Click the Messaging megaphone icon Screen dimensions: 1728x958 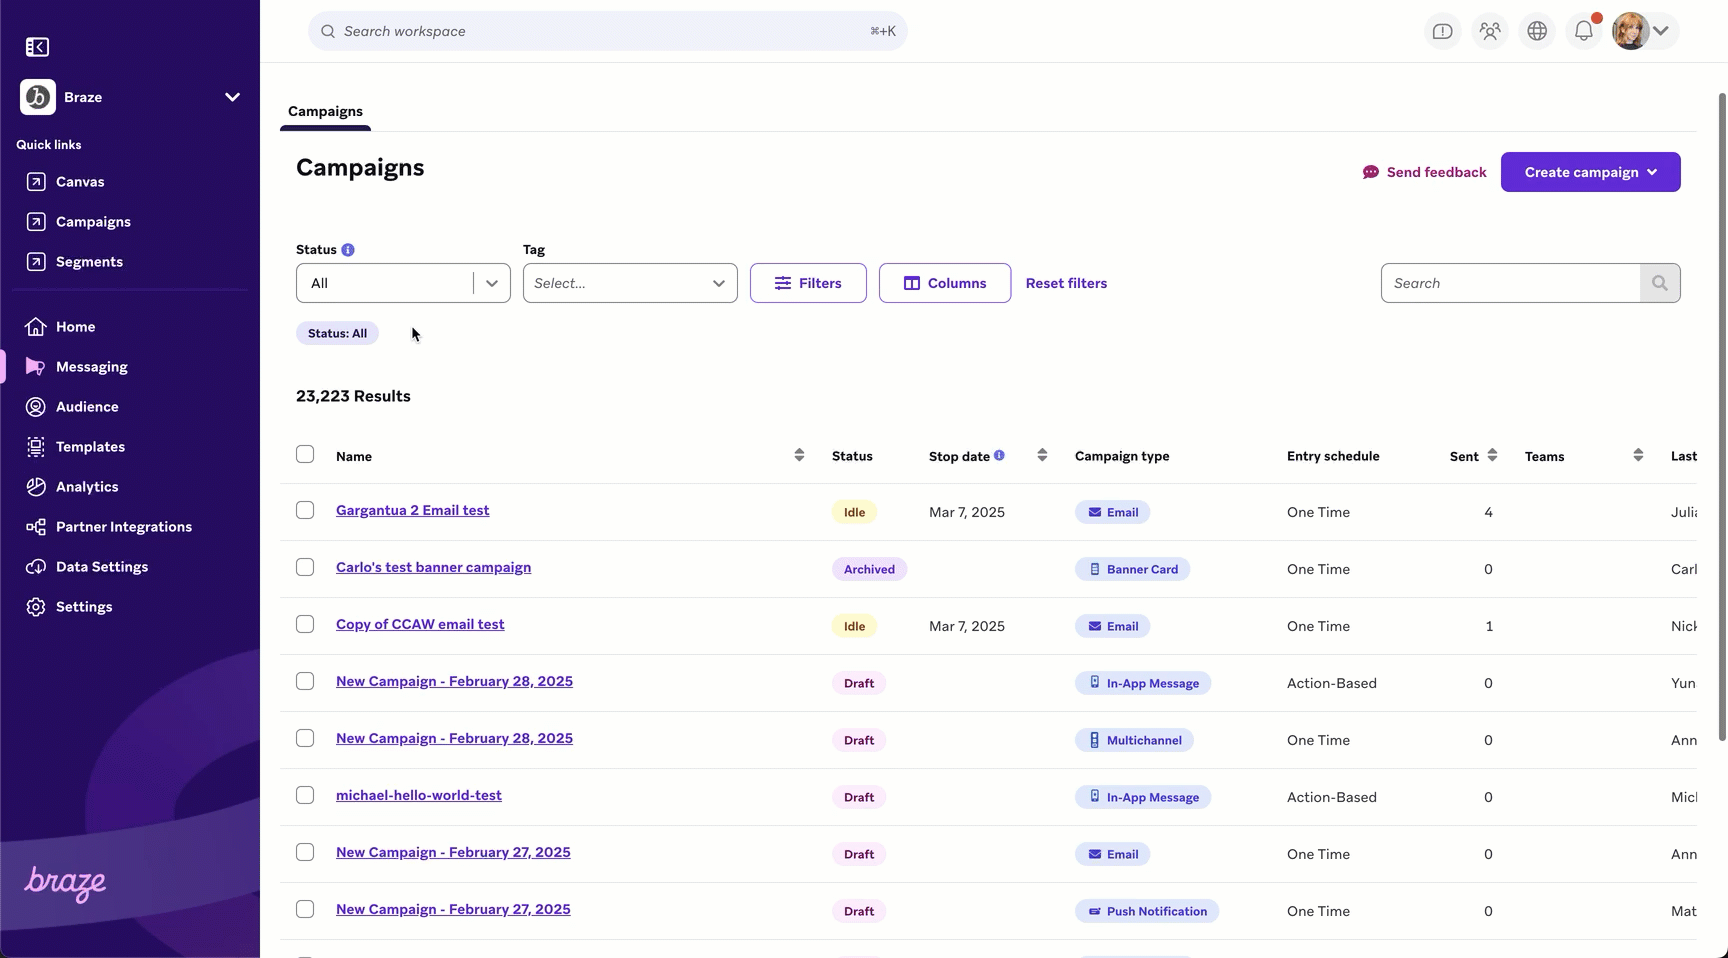(36, 367)
